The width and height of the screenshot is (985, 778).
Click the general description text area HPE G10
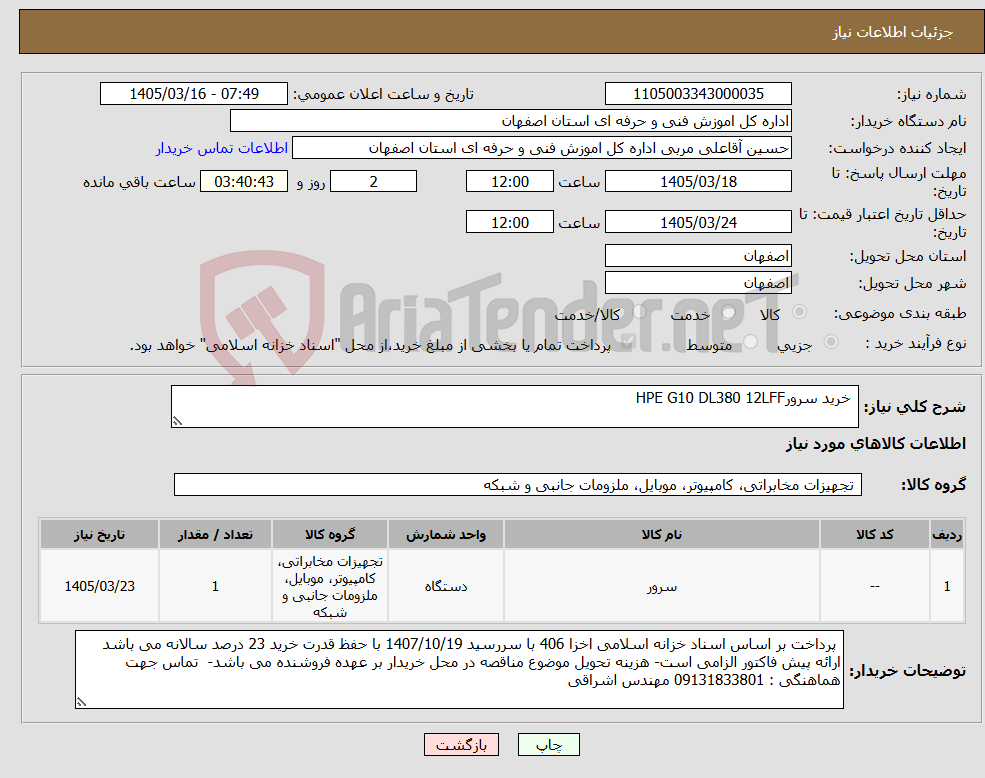coord(514,407)
